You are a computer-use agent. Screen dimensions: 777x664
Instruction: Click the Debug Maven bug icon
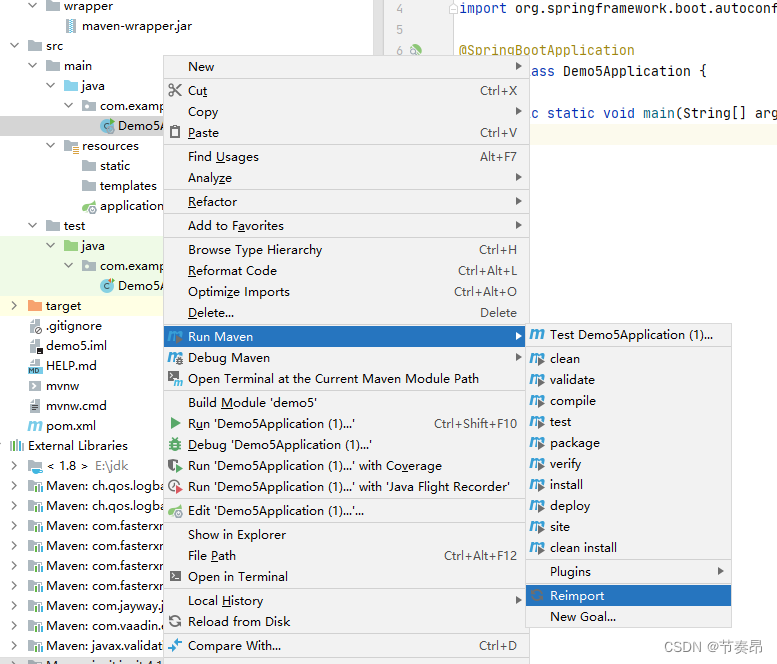(175, 358)
